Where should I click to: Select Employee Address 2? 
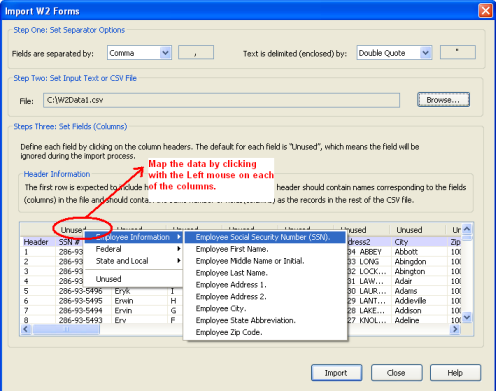[265, 296]
